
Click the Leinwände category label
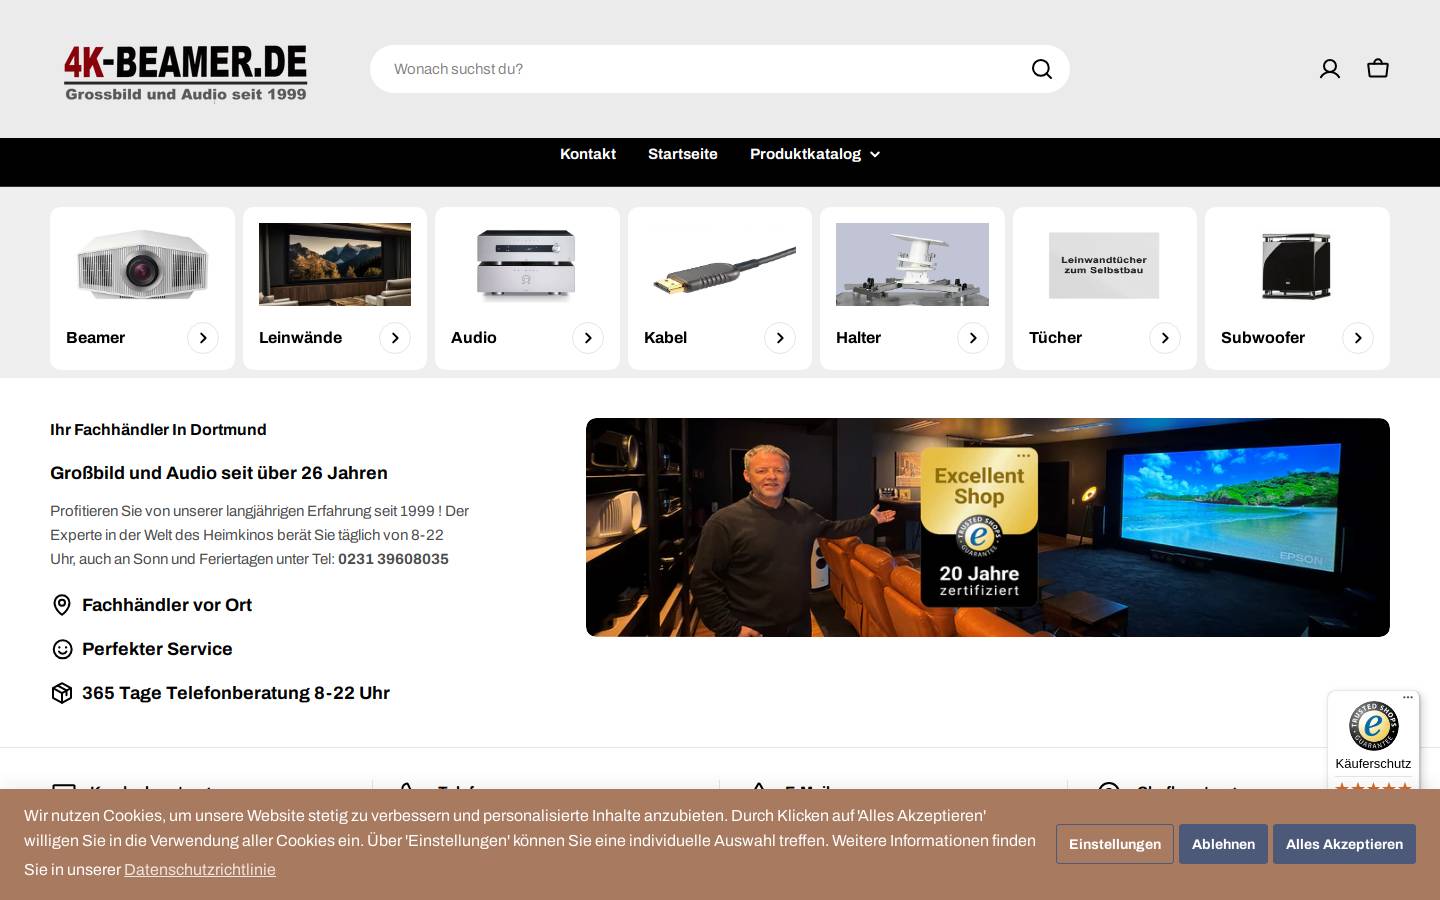[x=300, y=338]
